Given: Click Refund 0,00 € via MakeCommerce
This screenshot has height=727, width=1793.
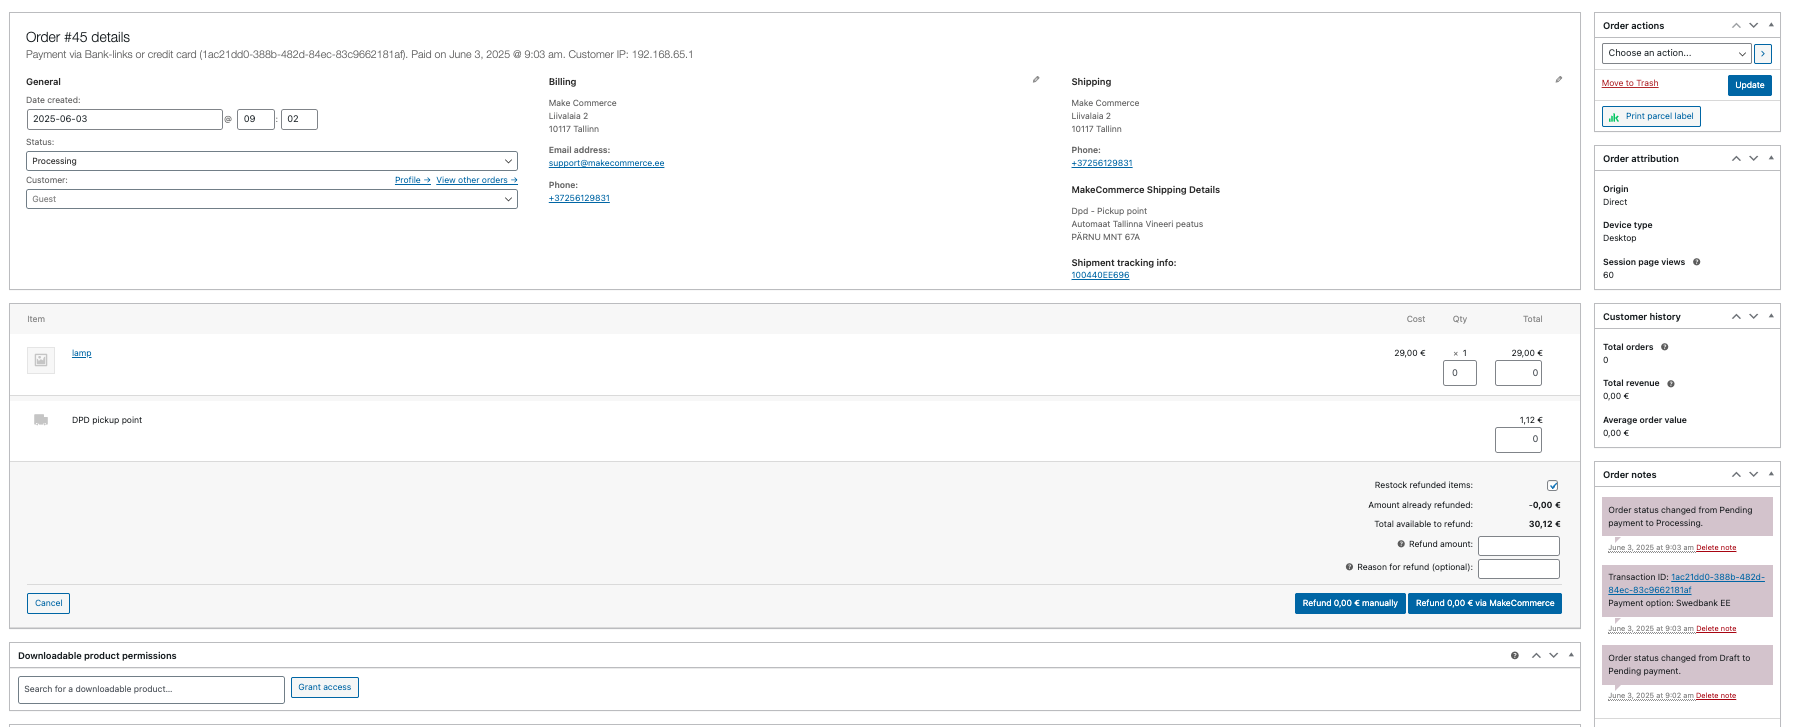Looking at the screenshot, I should click(1485, 603).
